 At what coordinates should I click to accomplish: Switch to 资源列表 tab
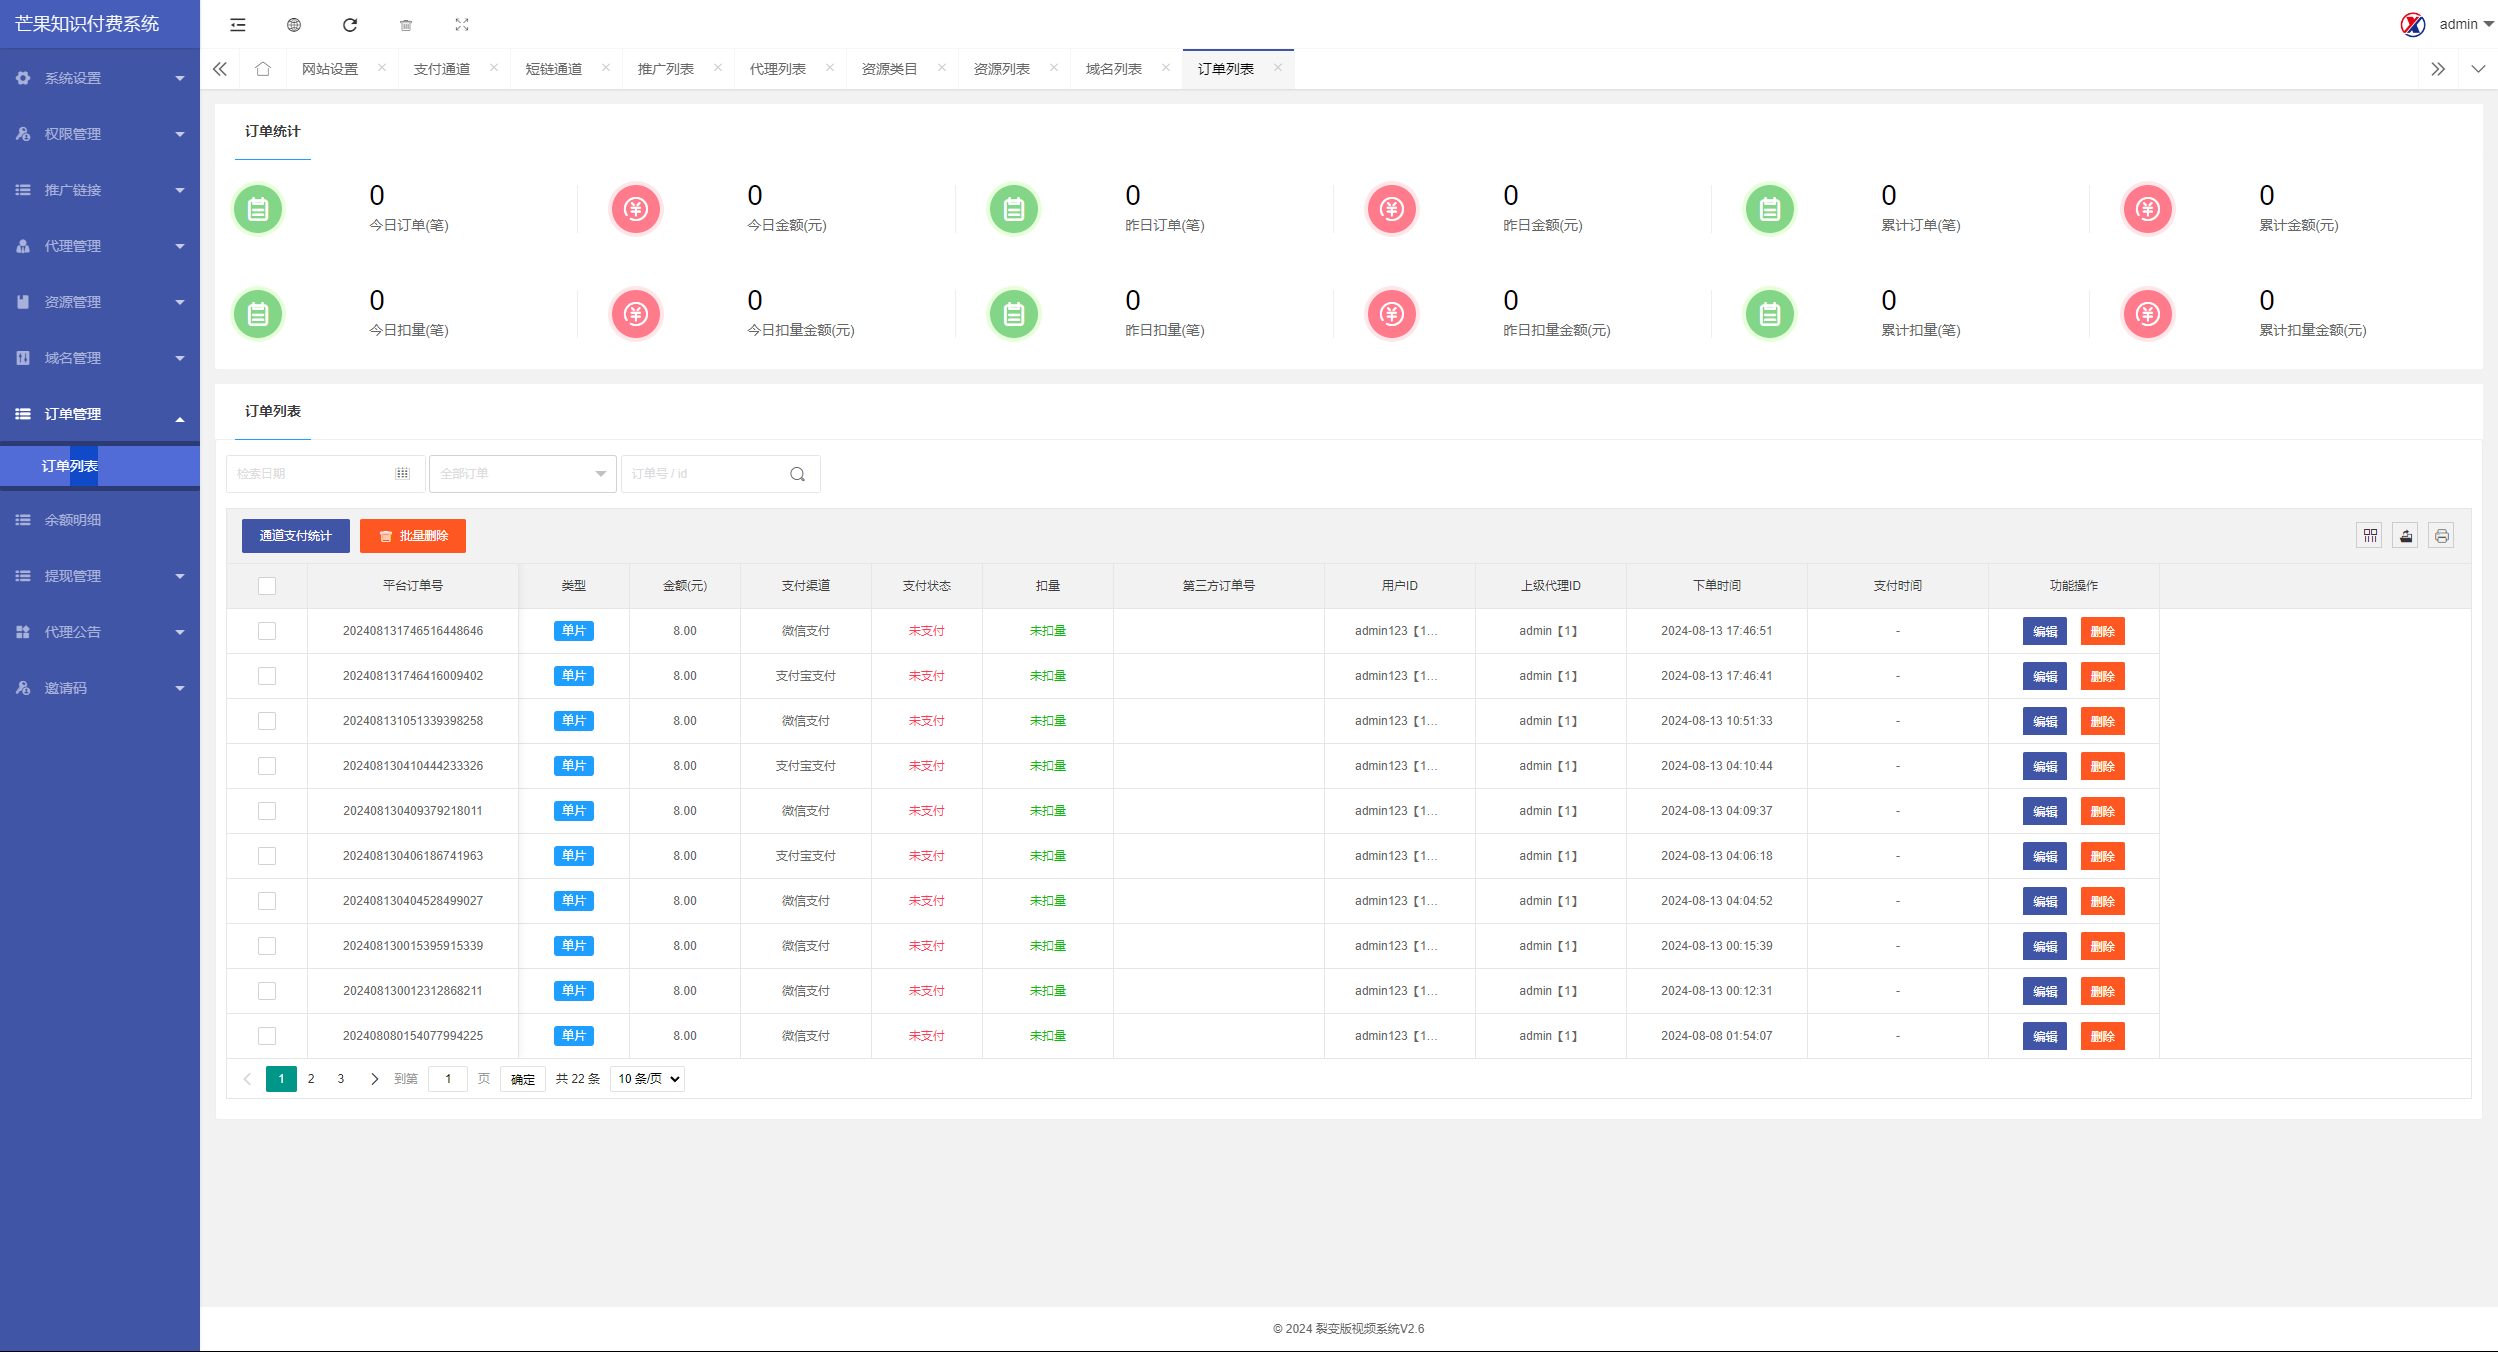[1002, 69]
